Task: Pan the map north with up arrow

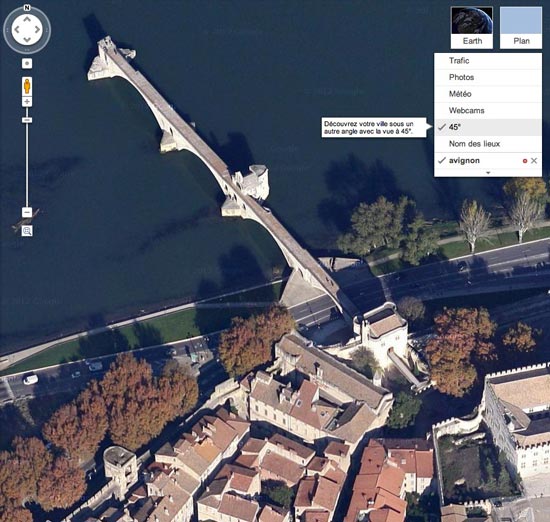Action: pos(27,19)
